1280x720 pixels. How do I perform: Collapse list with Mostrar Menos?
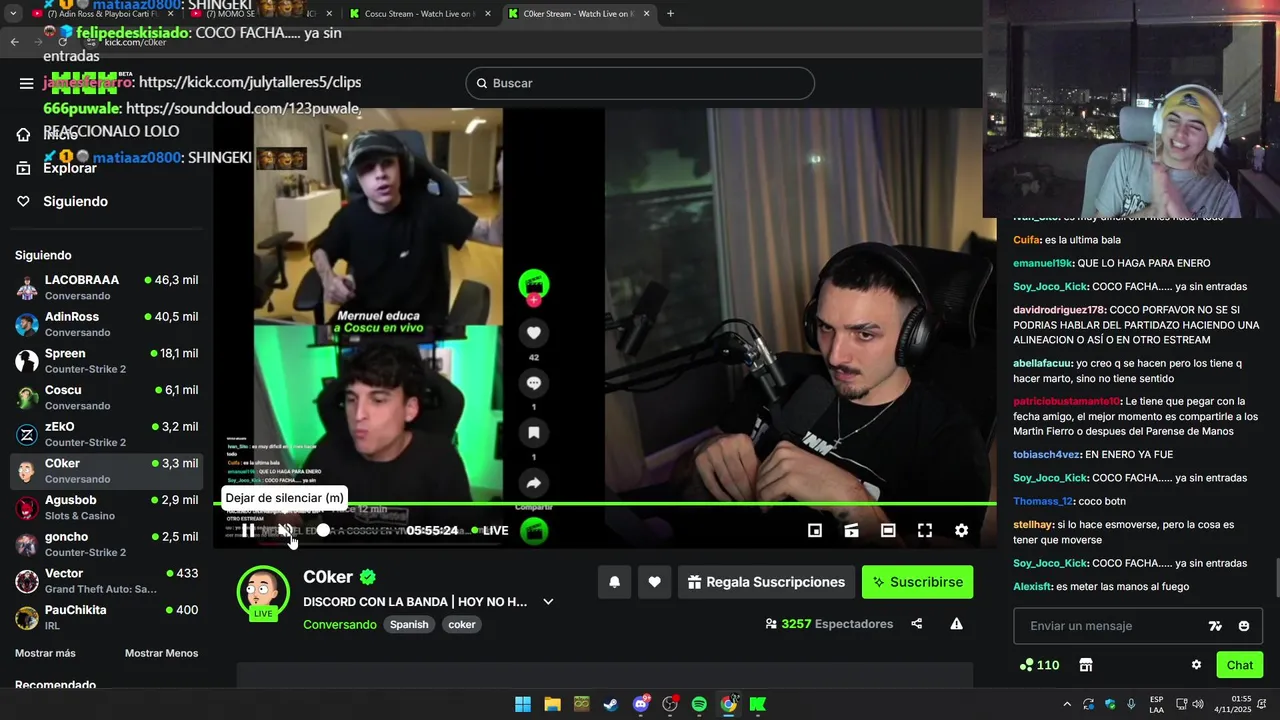pos(161,653)
